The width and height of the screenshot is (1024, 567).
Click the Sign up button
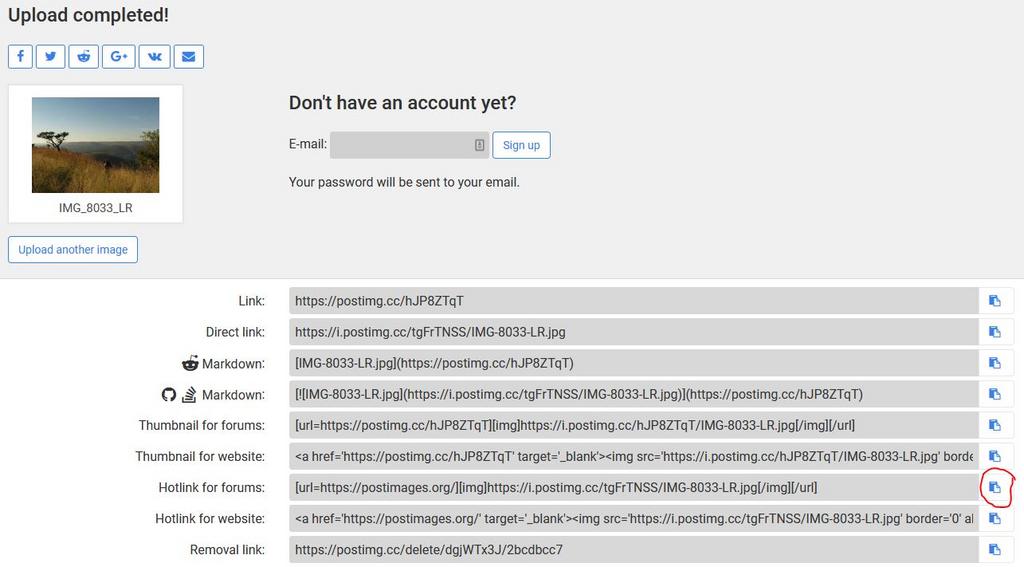pyautogui.click(x=521, y=145)
